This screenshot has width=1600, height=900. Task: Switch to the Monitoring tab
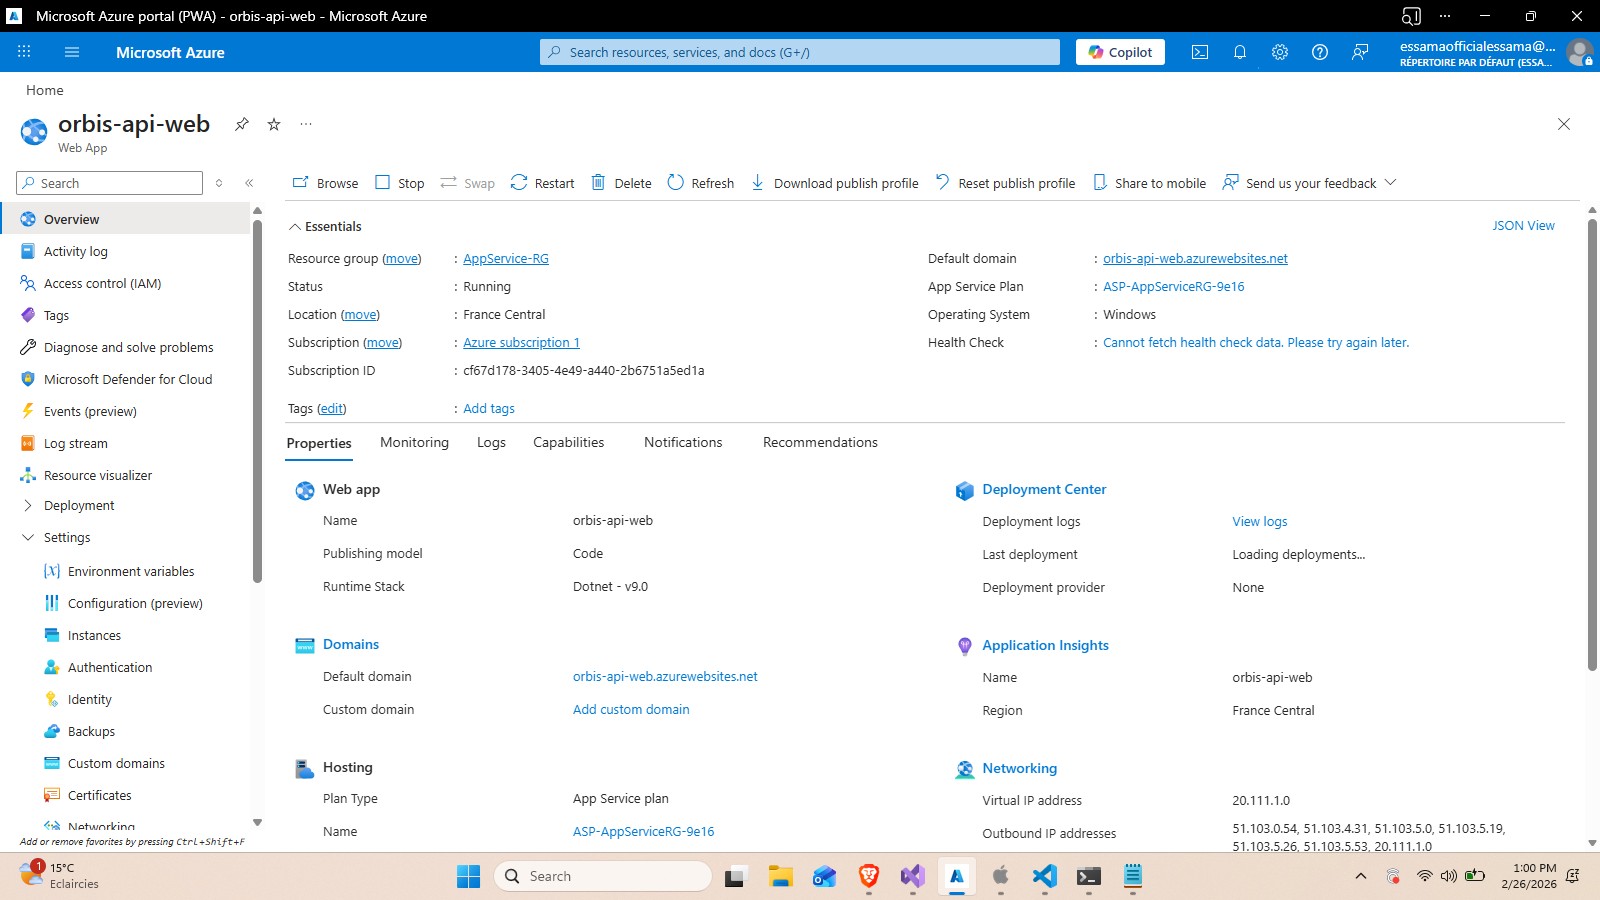[414, 443]
